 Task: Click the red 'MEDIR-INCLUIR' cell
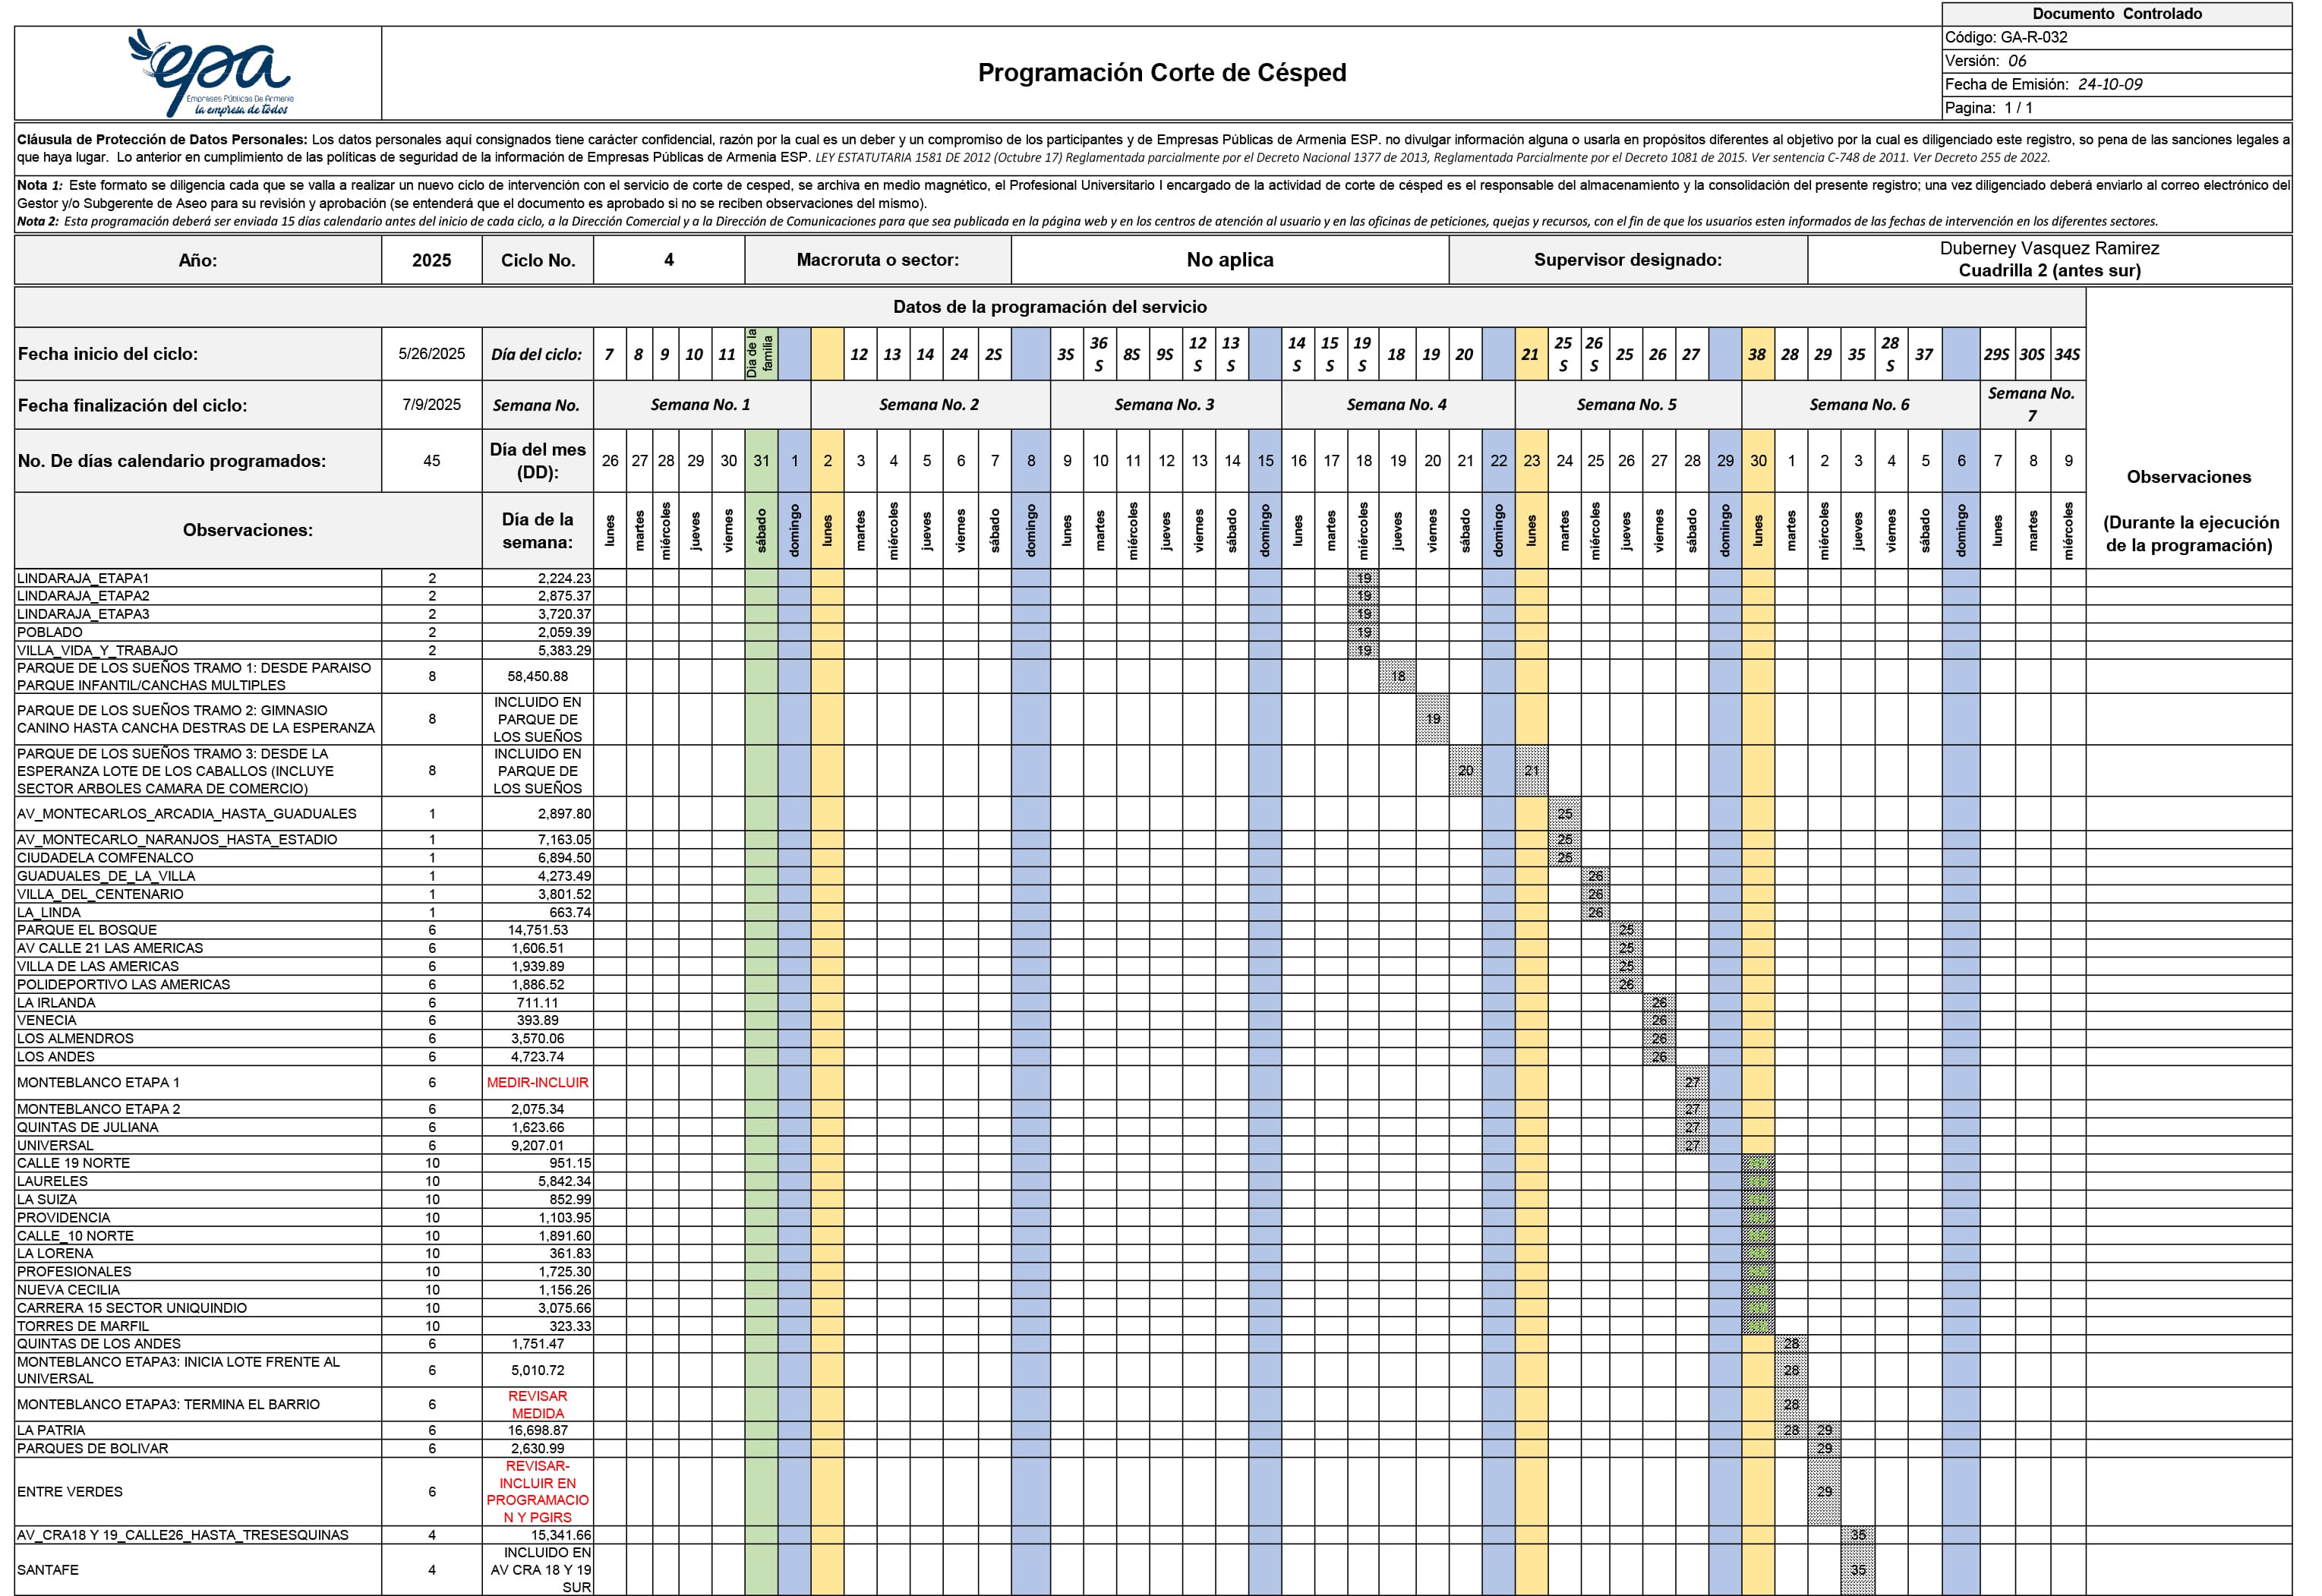538,1083
